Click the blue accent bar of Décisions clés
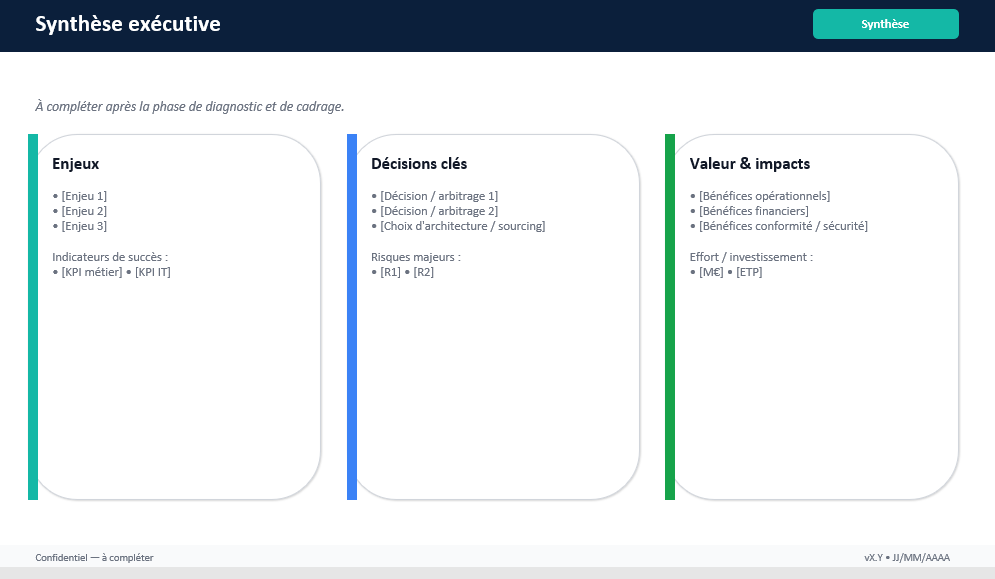The width and height of the screenshot is (995, 579). click(352, 316)
